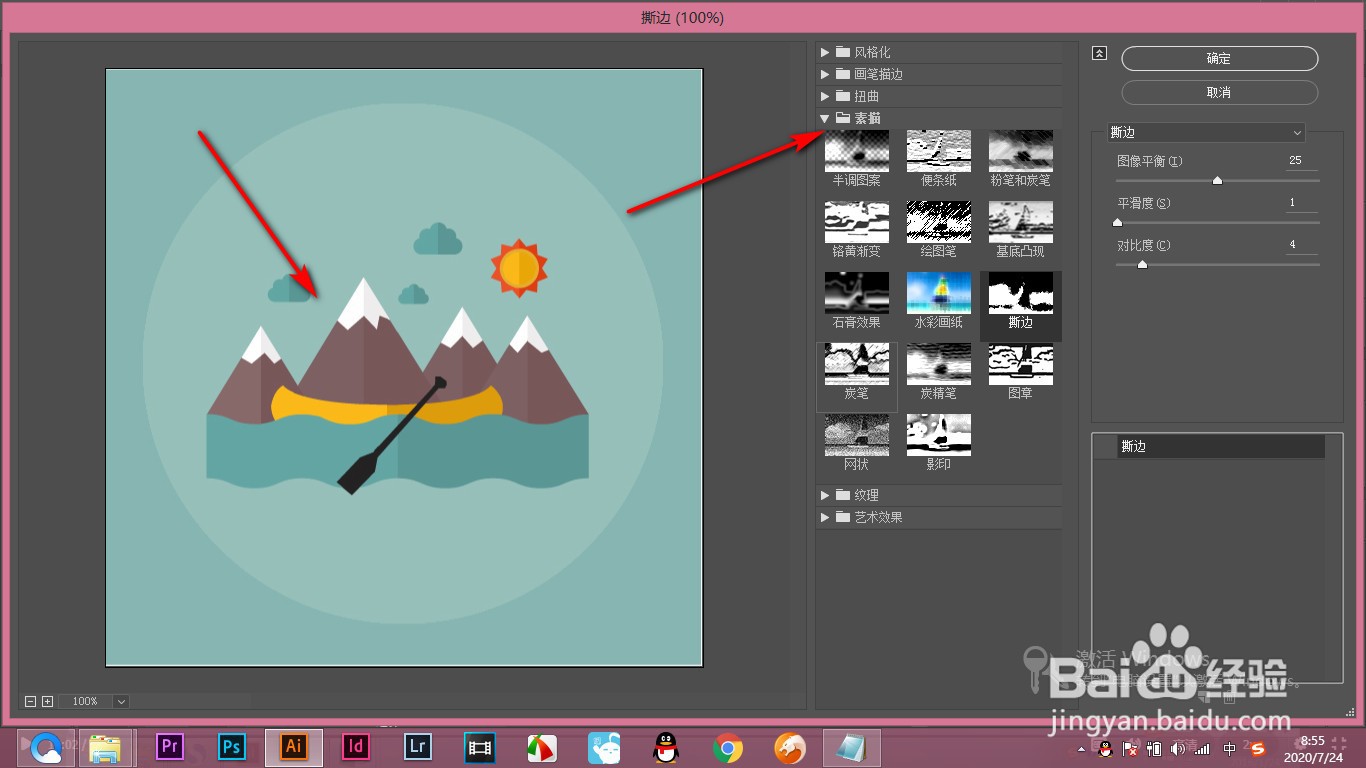
Task: Zoom out preview with minus button
Action: coord(30,702)
